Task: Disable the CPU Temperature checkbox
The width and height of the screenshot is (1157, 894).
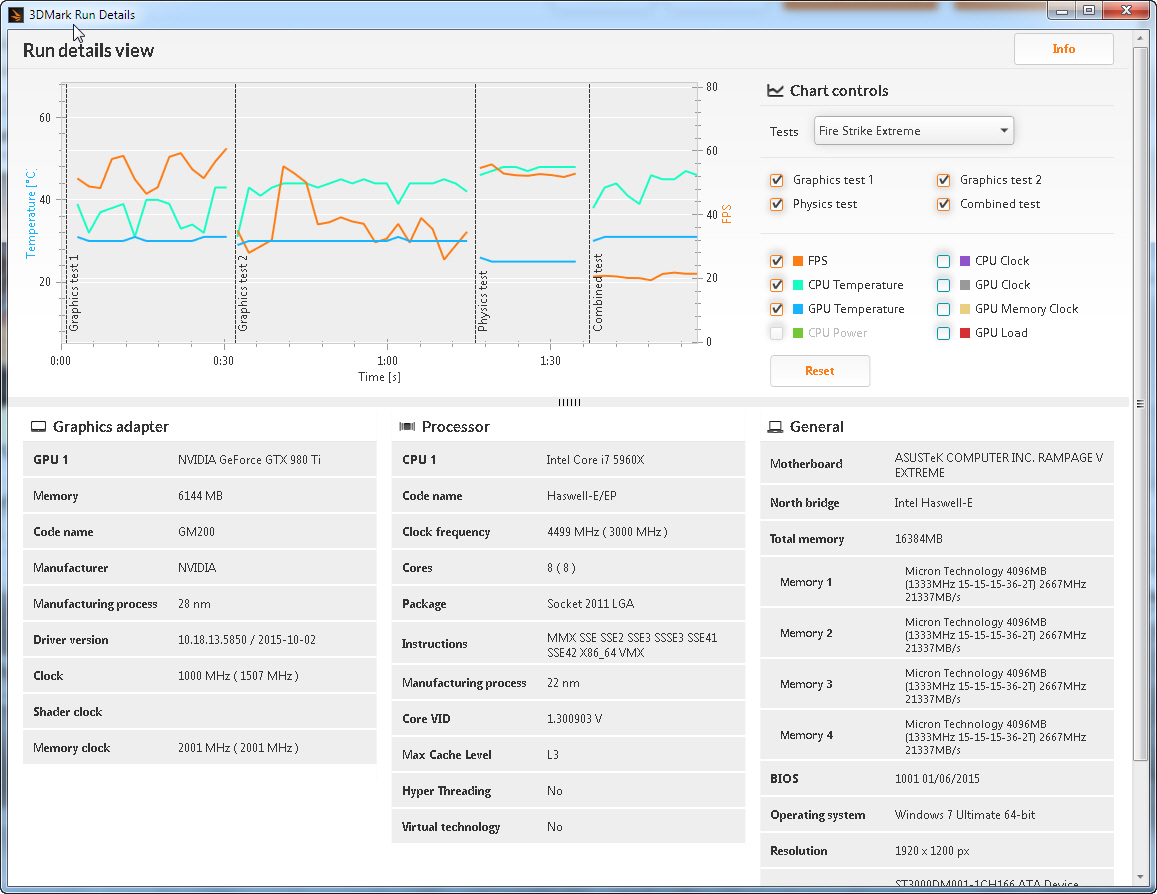Action: tap(776, 285)
